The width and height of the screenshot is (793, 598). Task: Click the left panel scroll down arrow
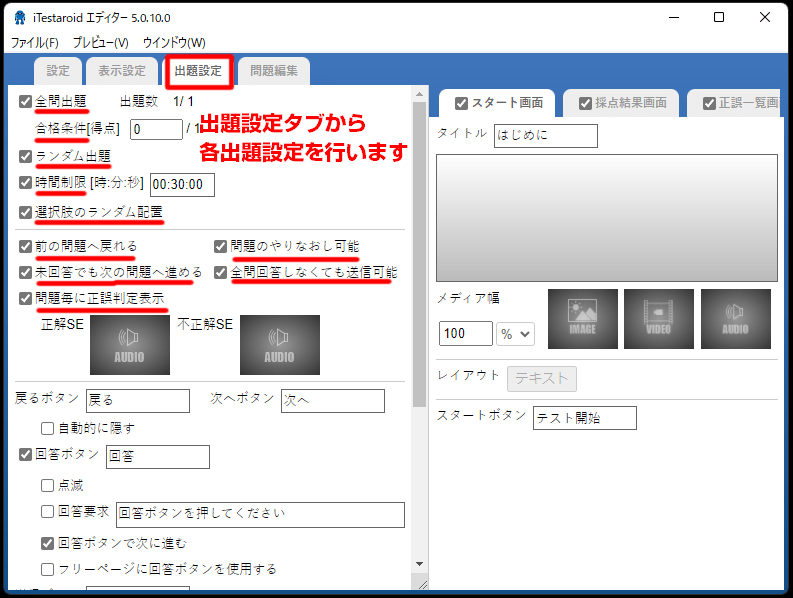pyautogui.click(x=419, y=564)
